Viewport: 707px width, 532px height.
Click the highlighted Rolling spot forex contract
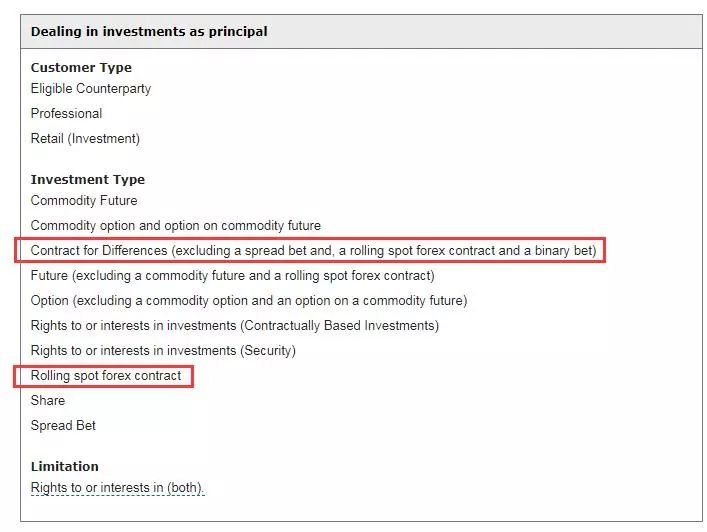(106, 376)
